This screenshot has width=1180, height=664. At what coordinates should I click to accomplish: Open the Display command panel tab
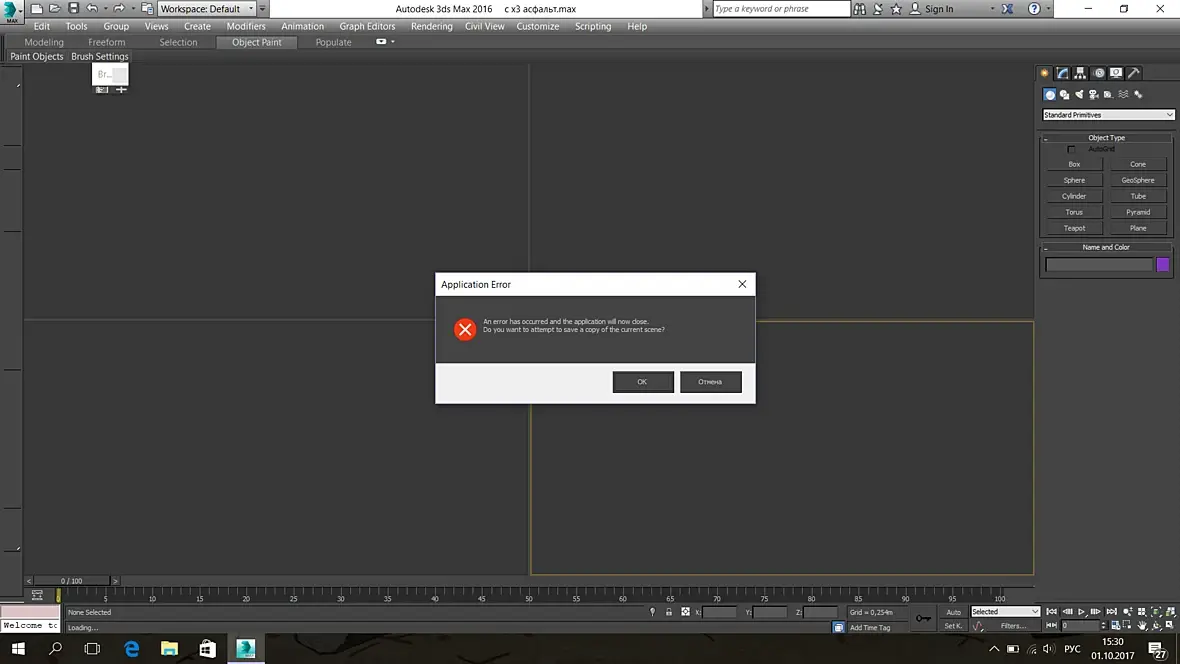(x=1116, y=73)
